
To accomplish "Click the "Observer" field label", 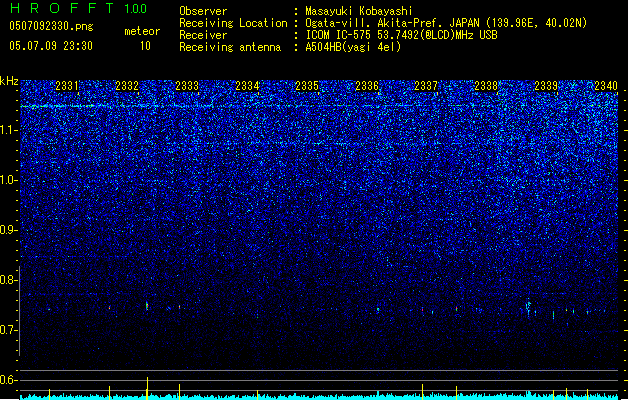I will 203,11.
